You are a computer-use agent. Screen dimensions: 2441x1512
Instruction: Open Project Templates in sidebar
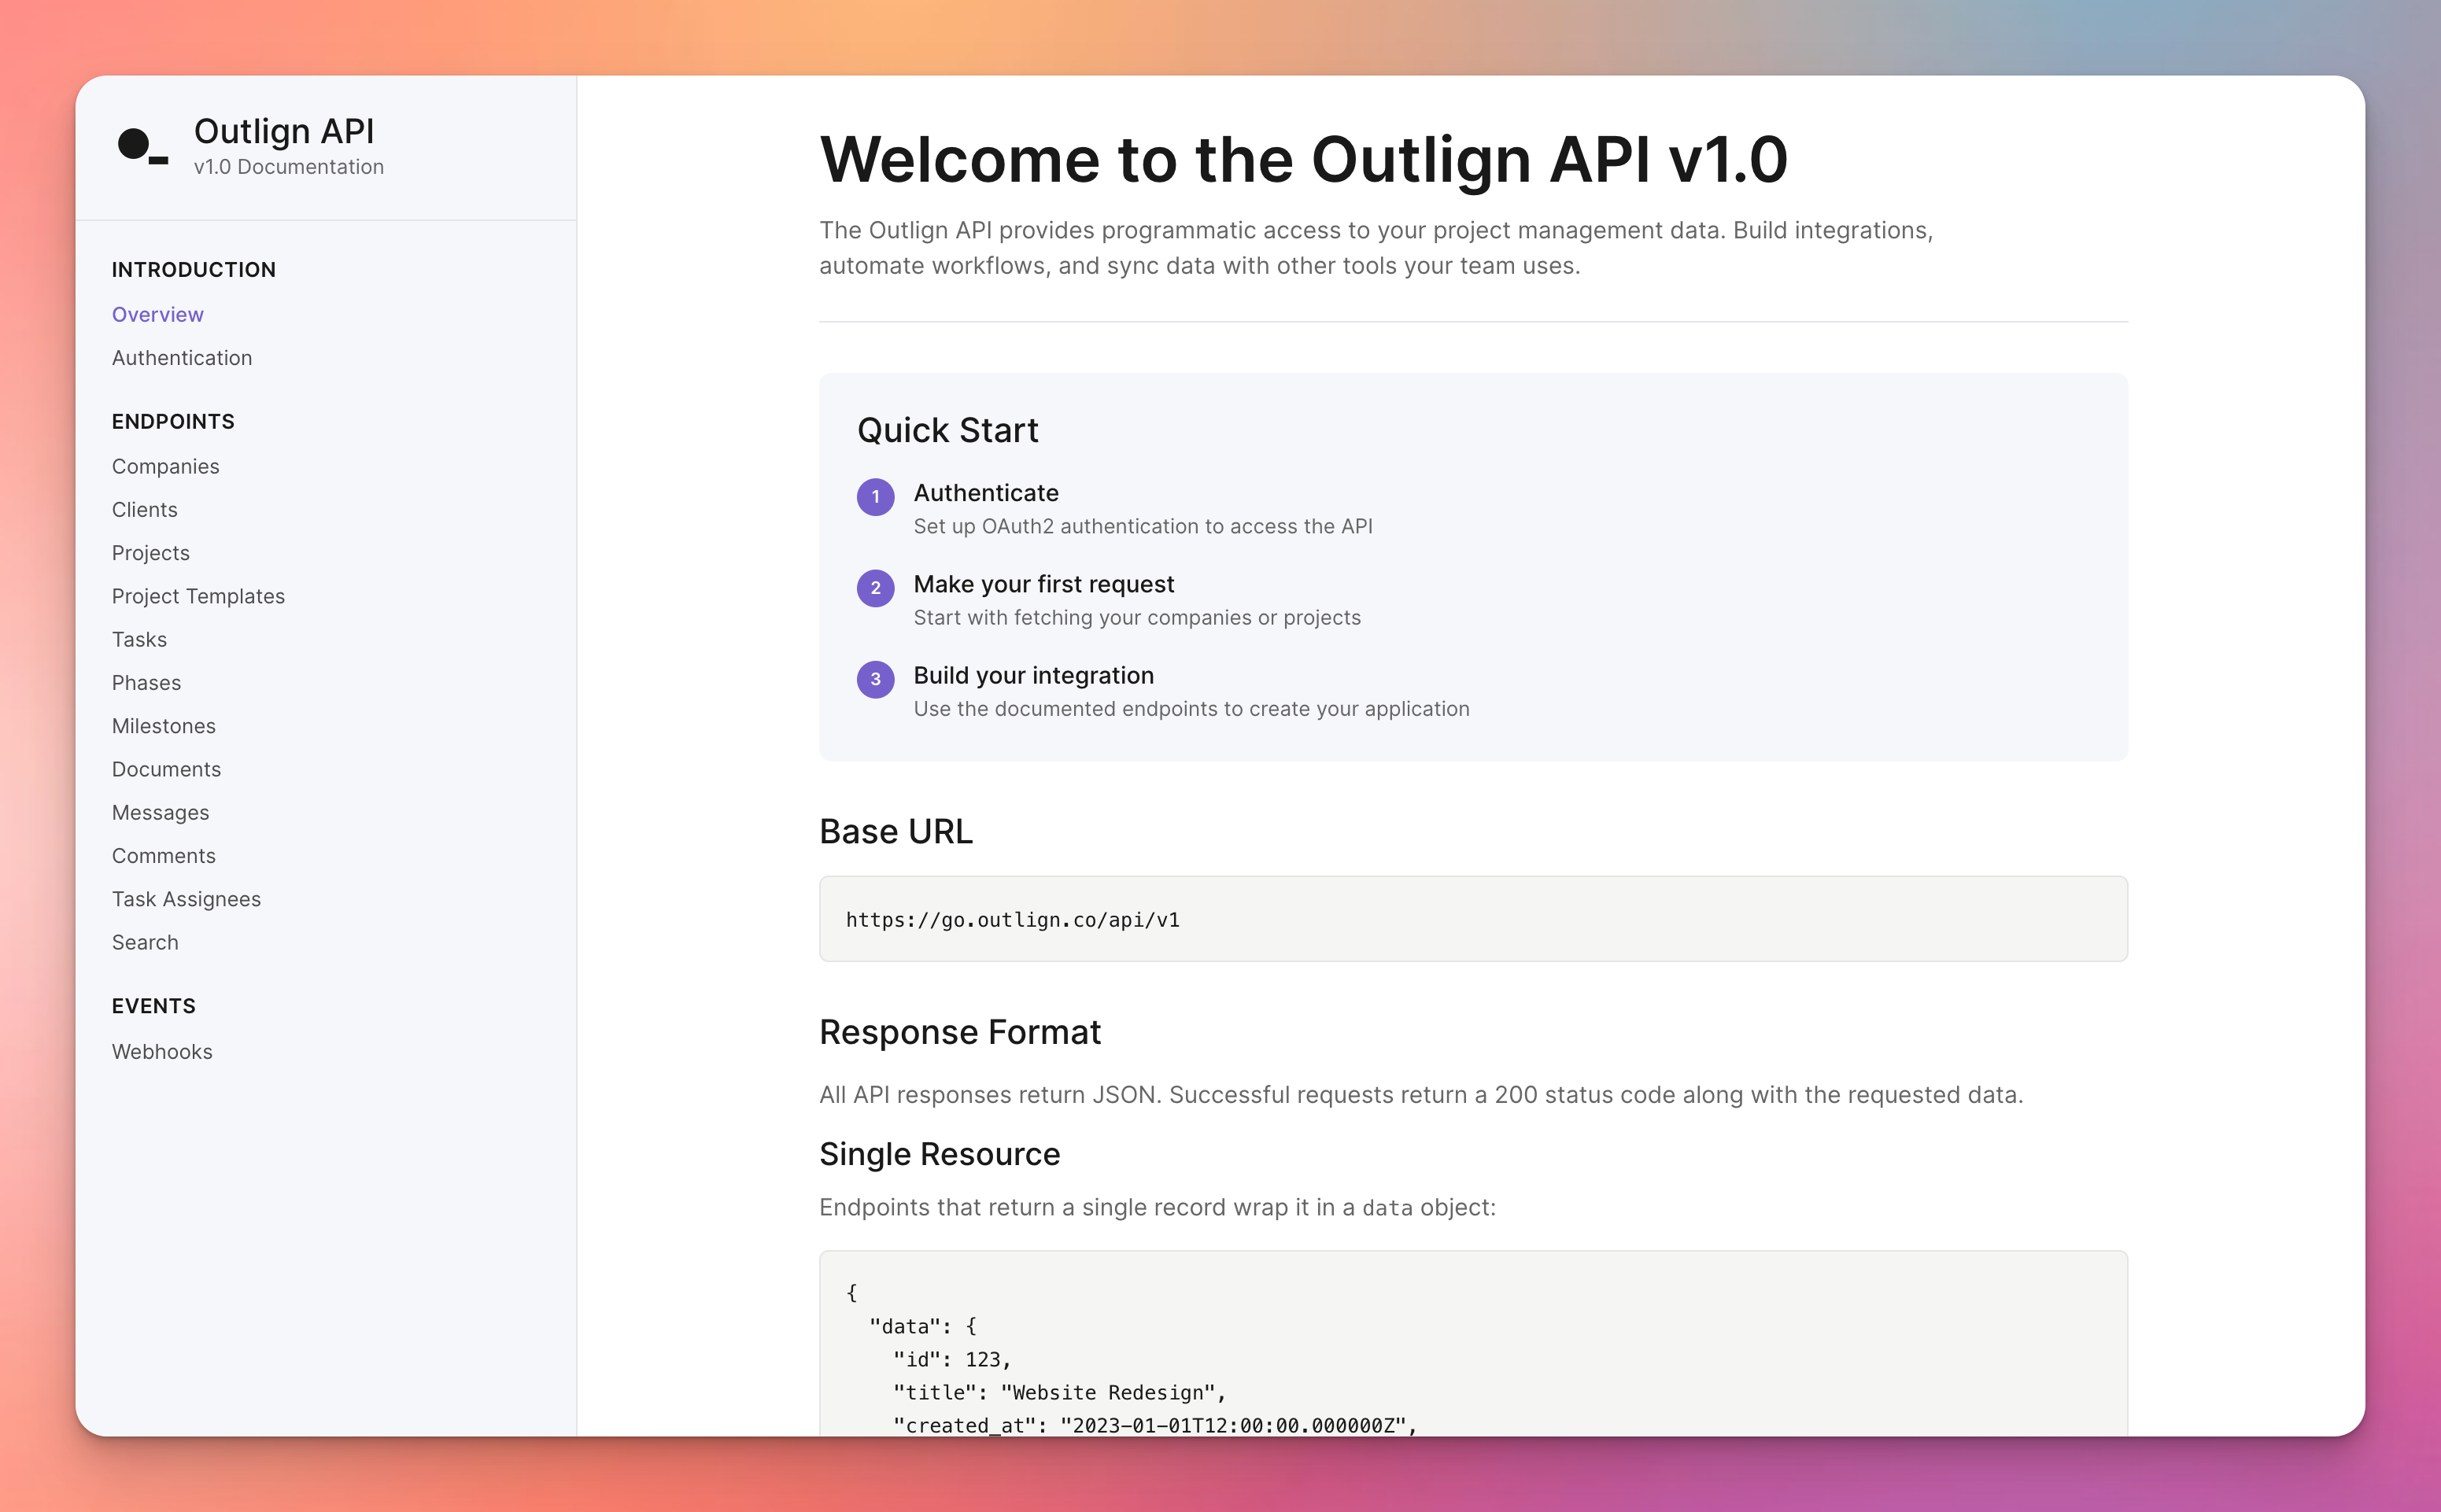click(x=198, y=596)
